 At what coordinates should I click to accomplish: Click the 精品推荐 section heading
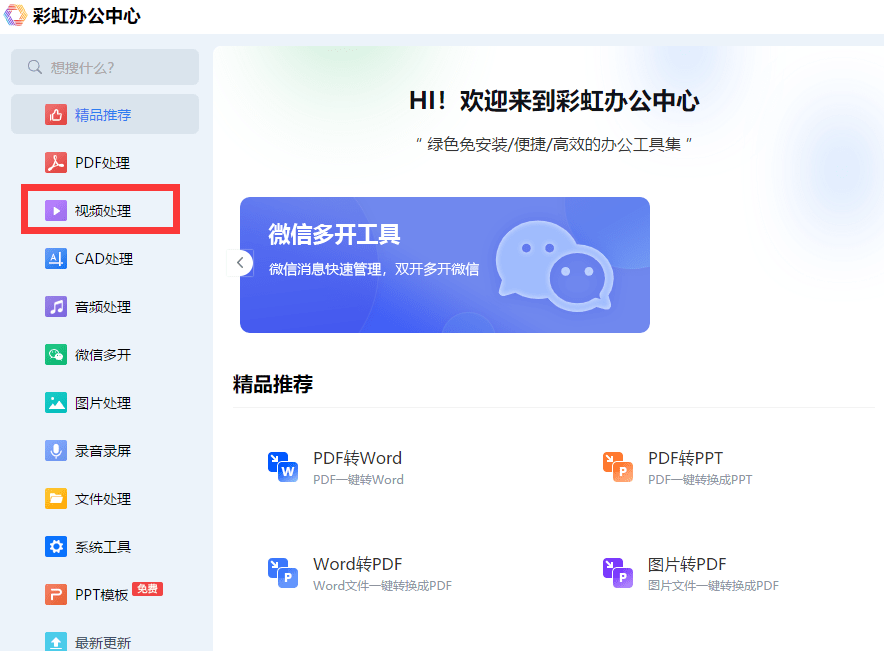tap(273, 384)
